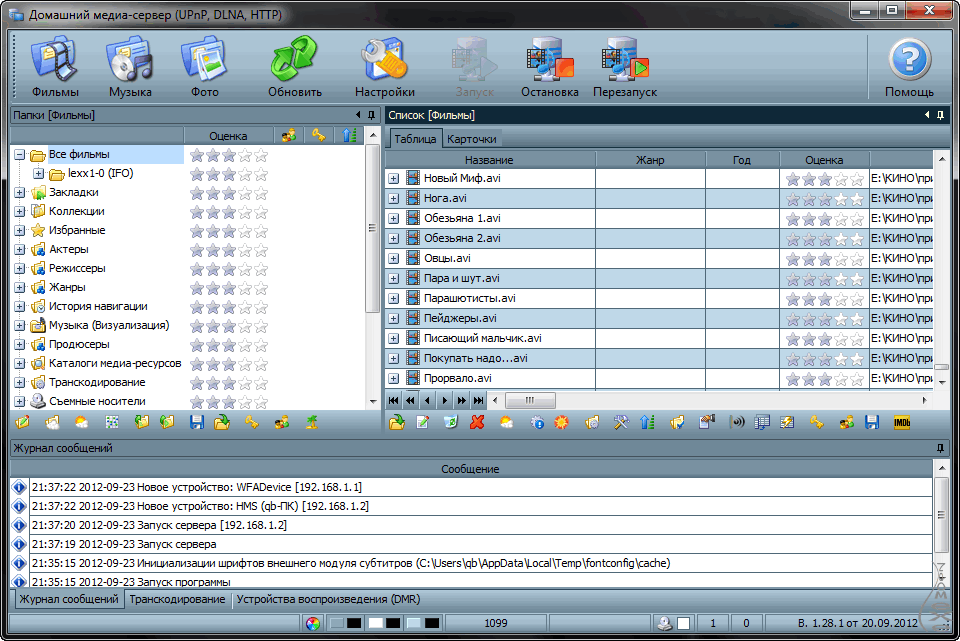Click the color wheel icon in status bar
The height and width of the screenshot is (641, 960).
[313, 624]
